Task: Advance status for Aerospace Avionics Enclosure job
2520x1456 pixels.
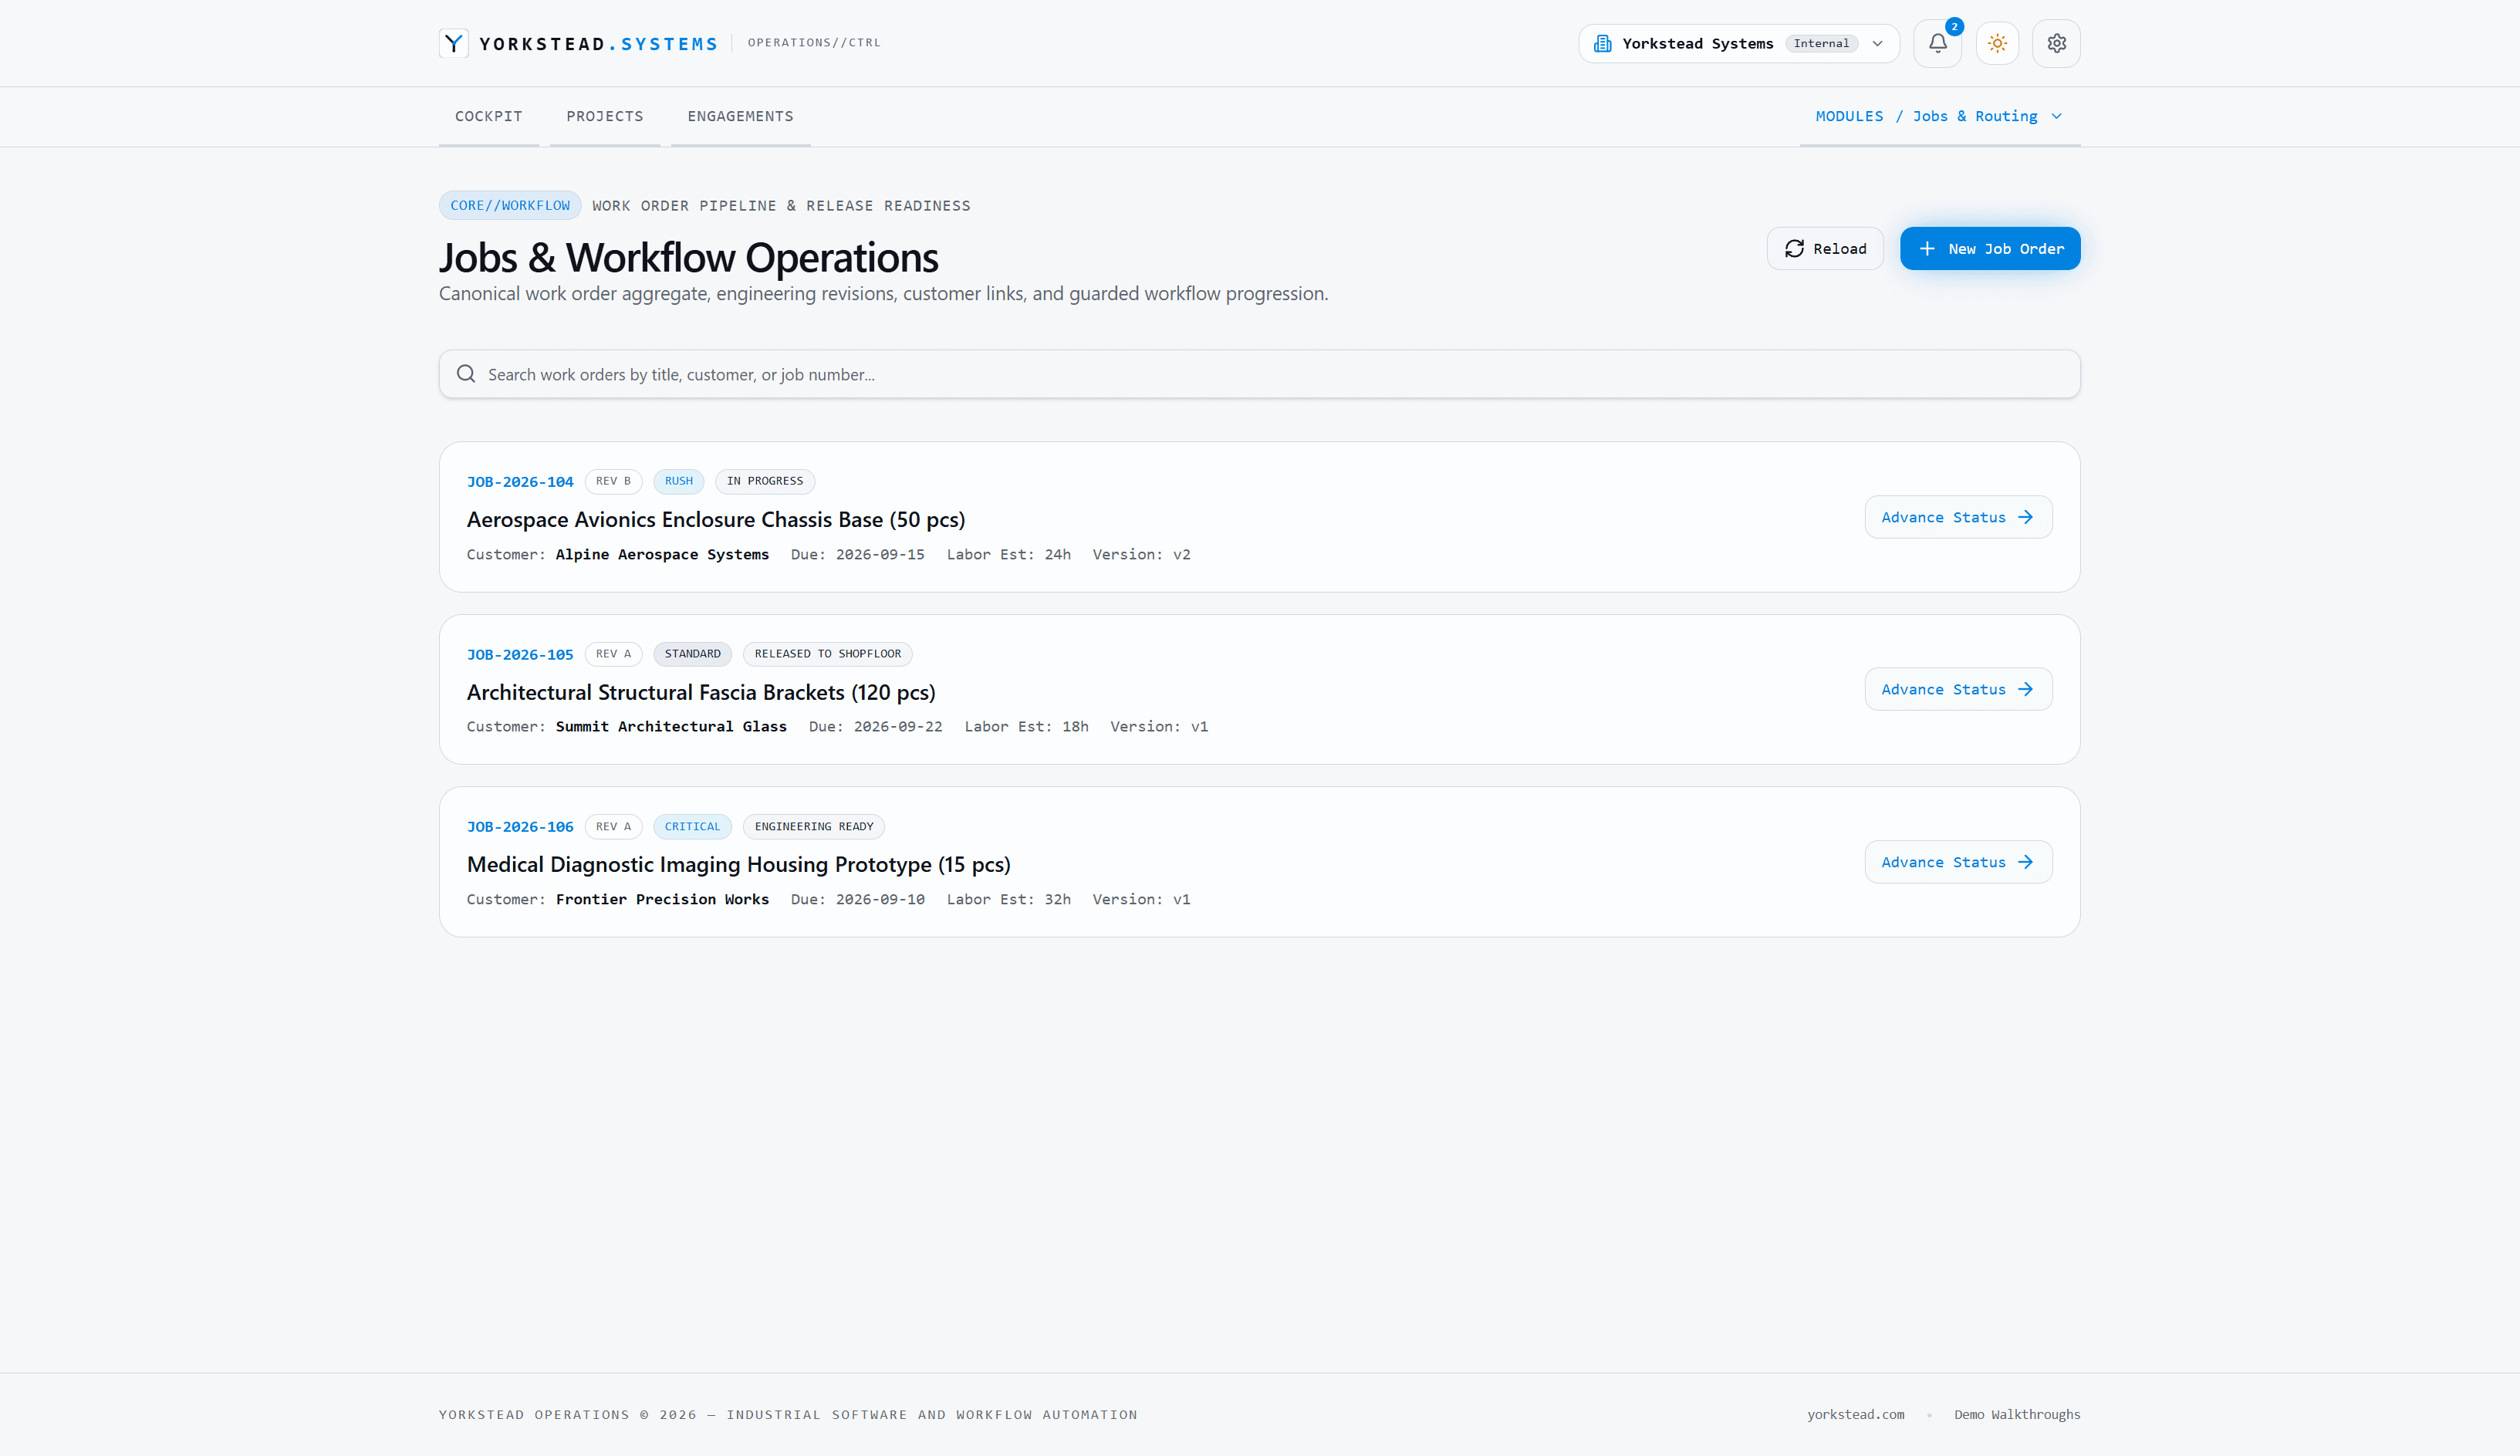Action: (1958, 517)
